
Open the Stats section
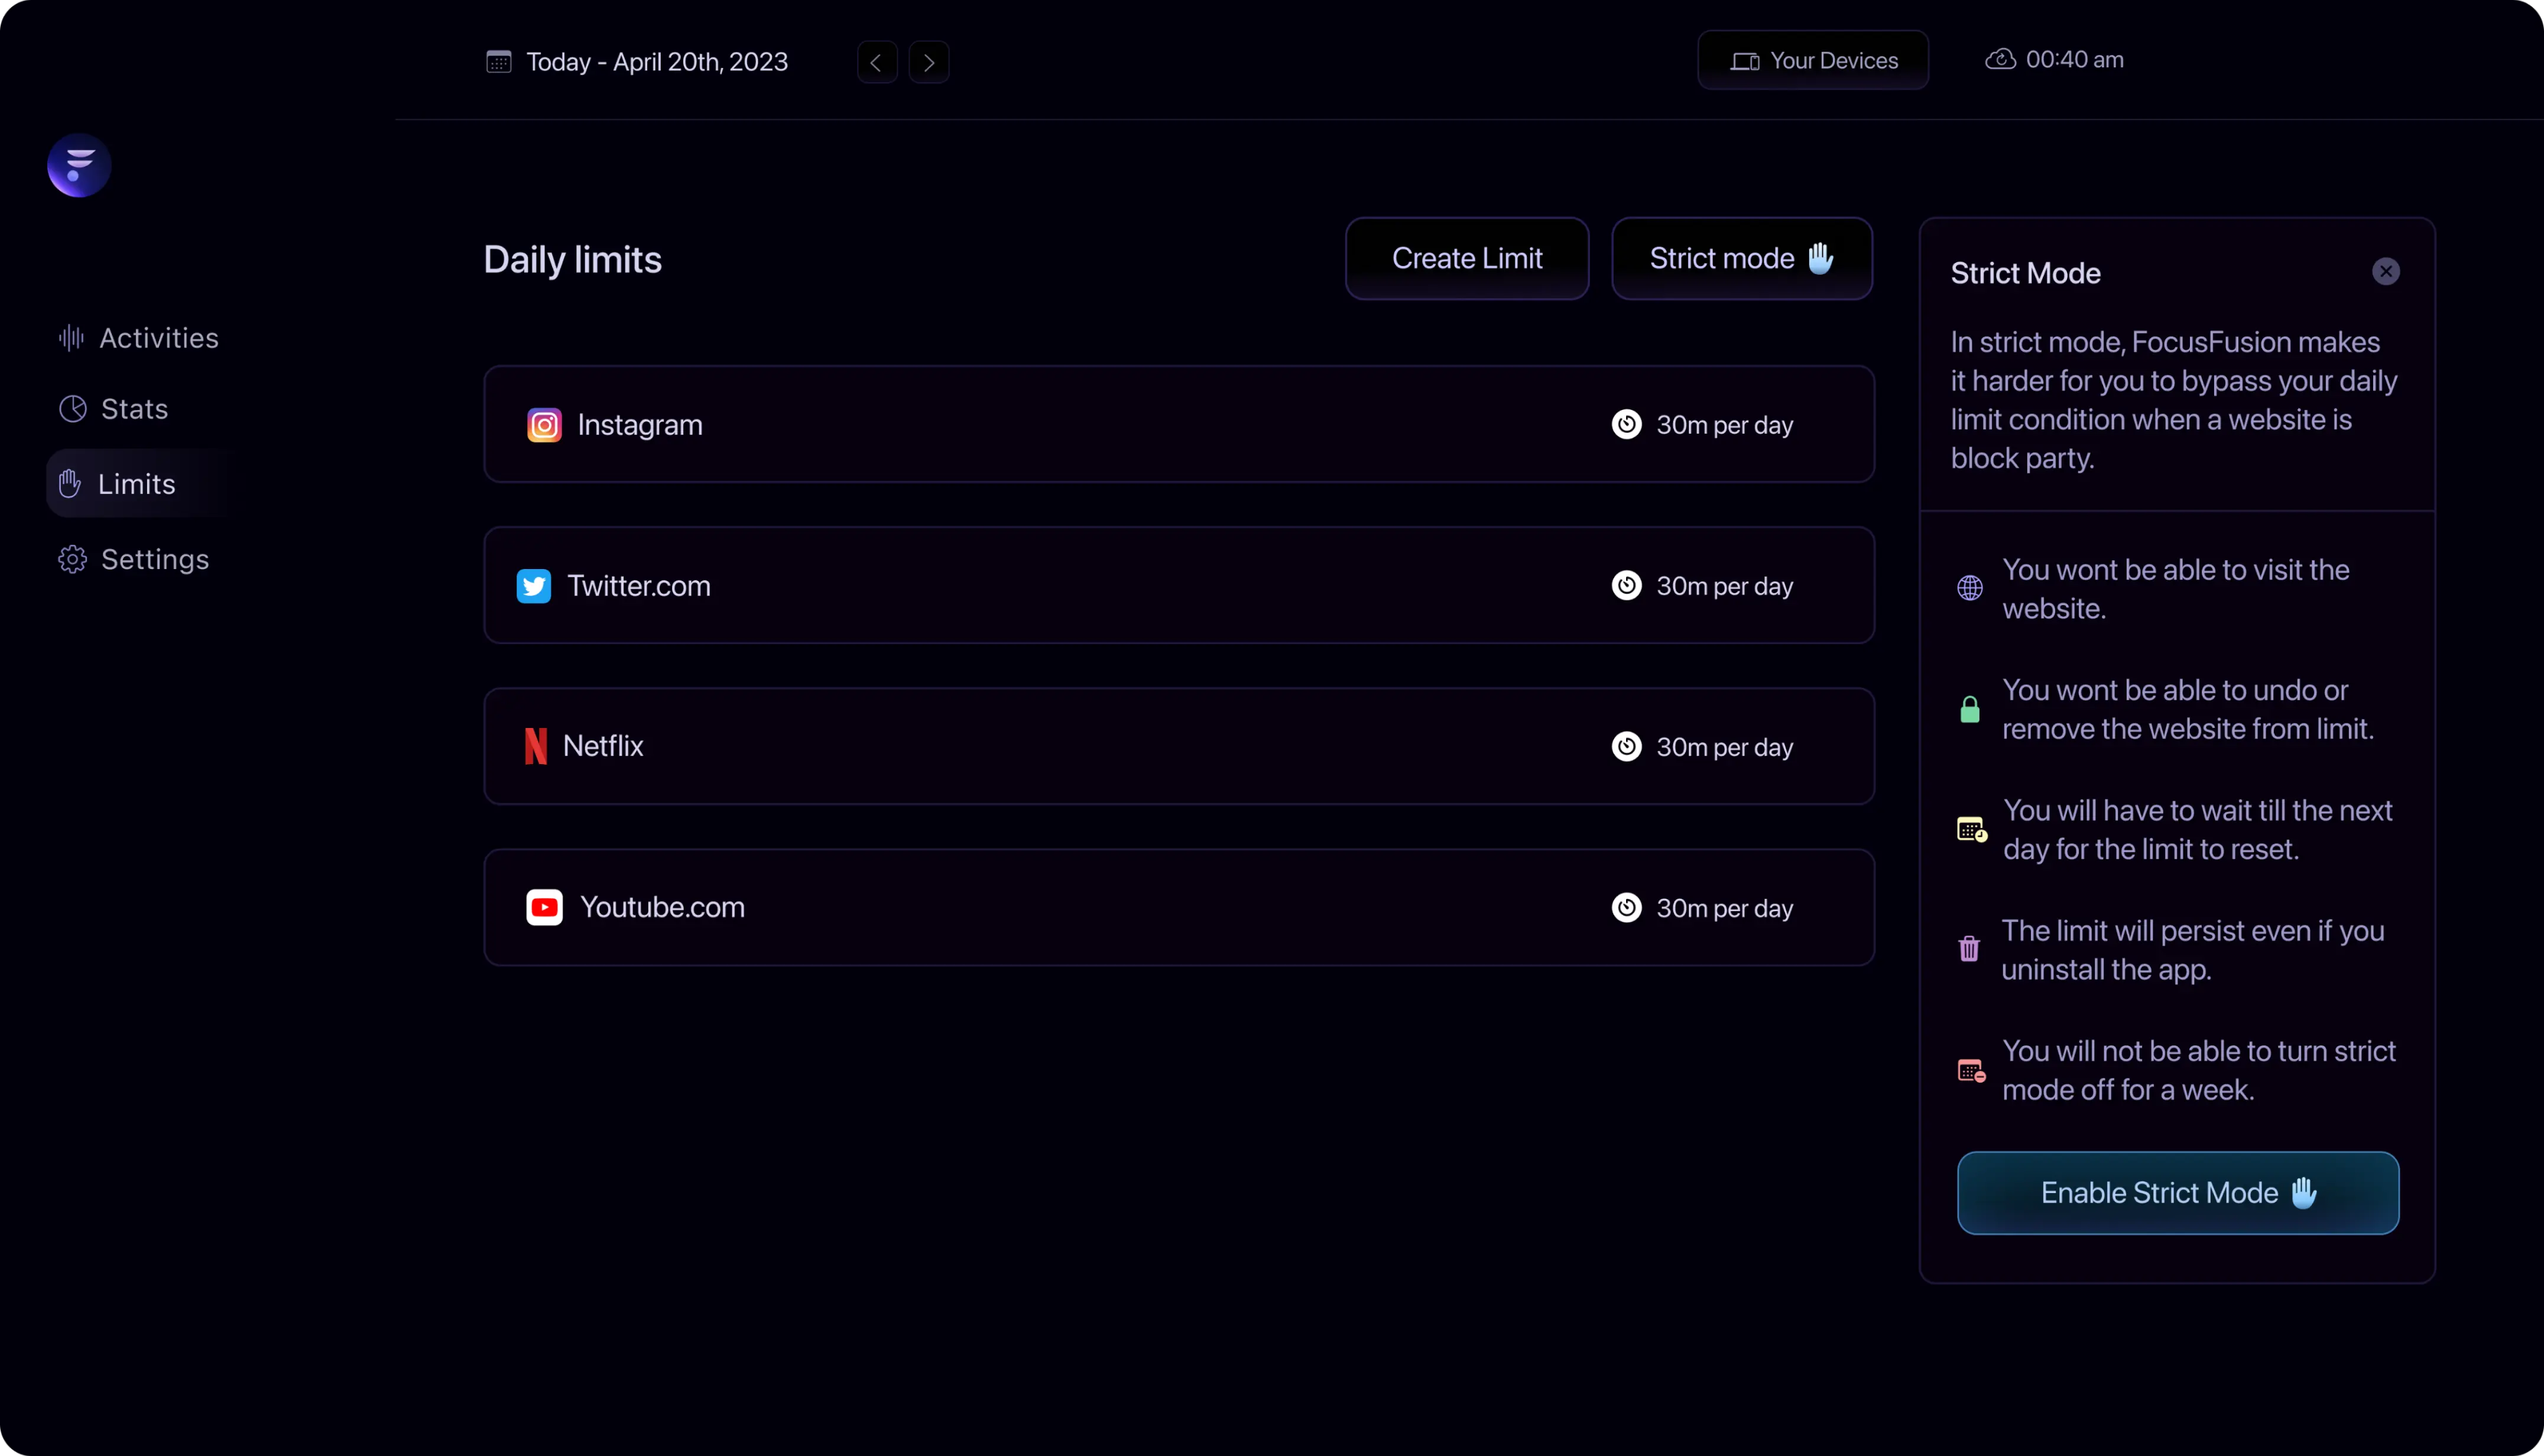tap(113, 409)
